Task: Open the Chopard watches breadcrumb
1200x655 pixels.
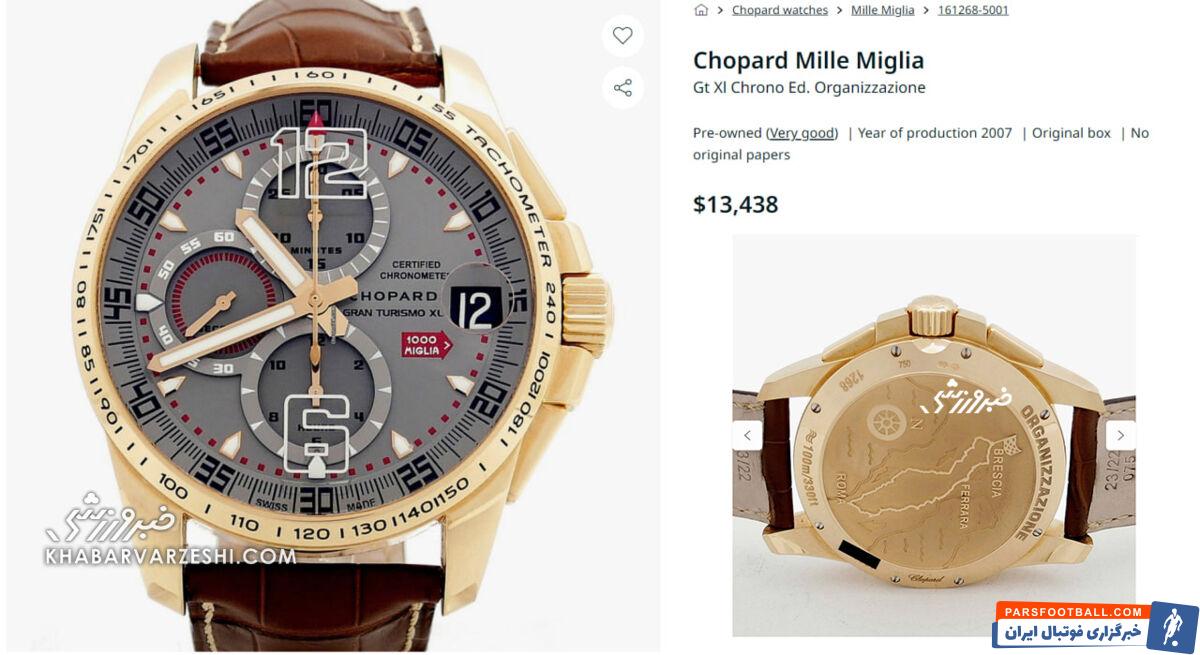Action: tap(780, 10)
